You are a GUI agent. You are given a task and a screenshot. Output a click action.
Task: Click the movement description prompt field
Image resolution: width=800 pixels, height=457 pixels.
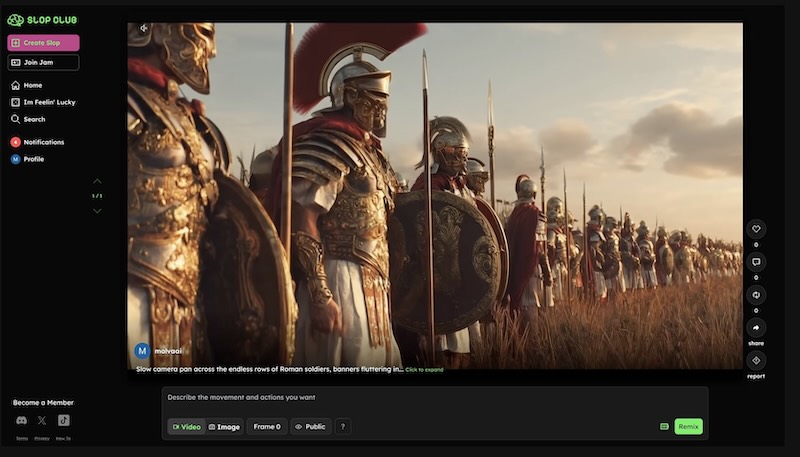coord(435,397)
